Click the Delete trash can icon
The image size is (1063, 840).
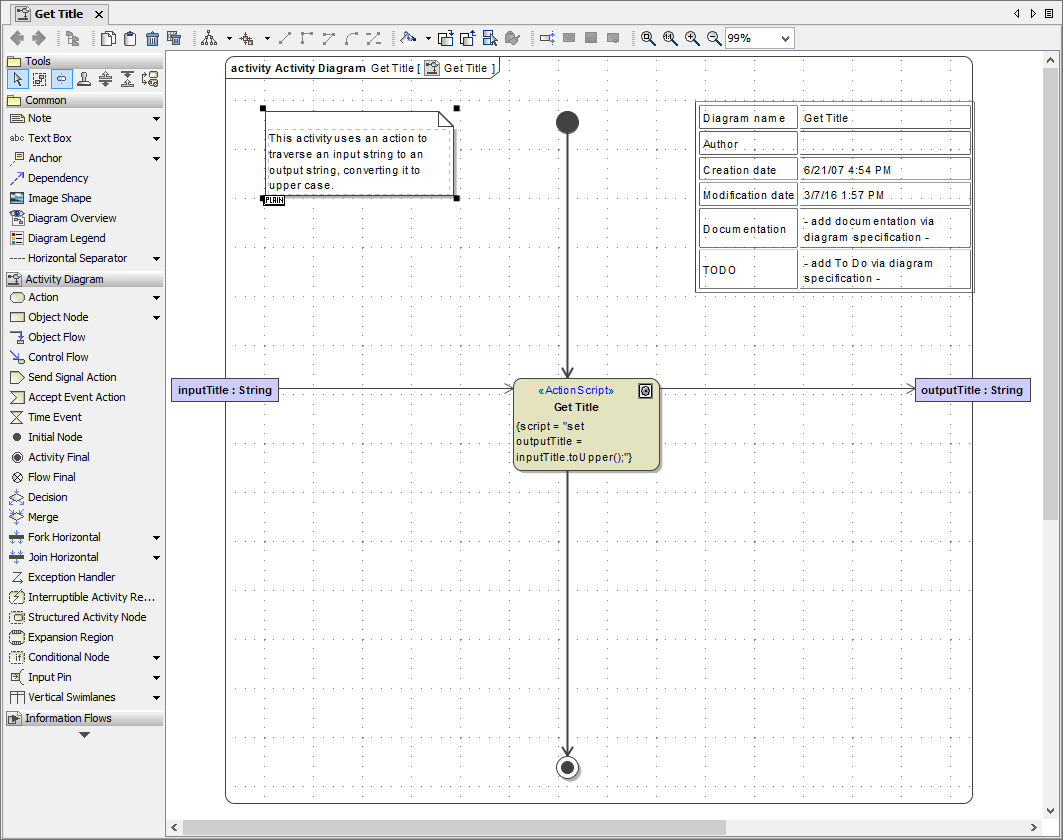pos(152,38)
